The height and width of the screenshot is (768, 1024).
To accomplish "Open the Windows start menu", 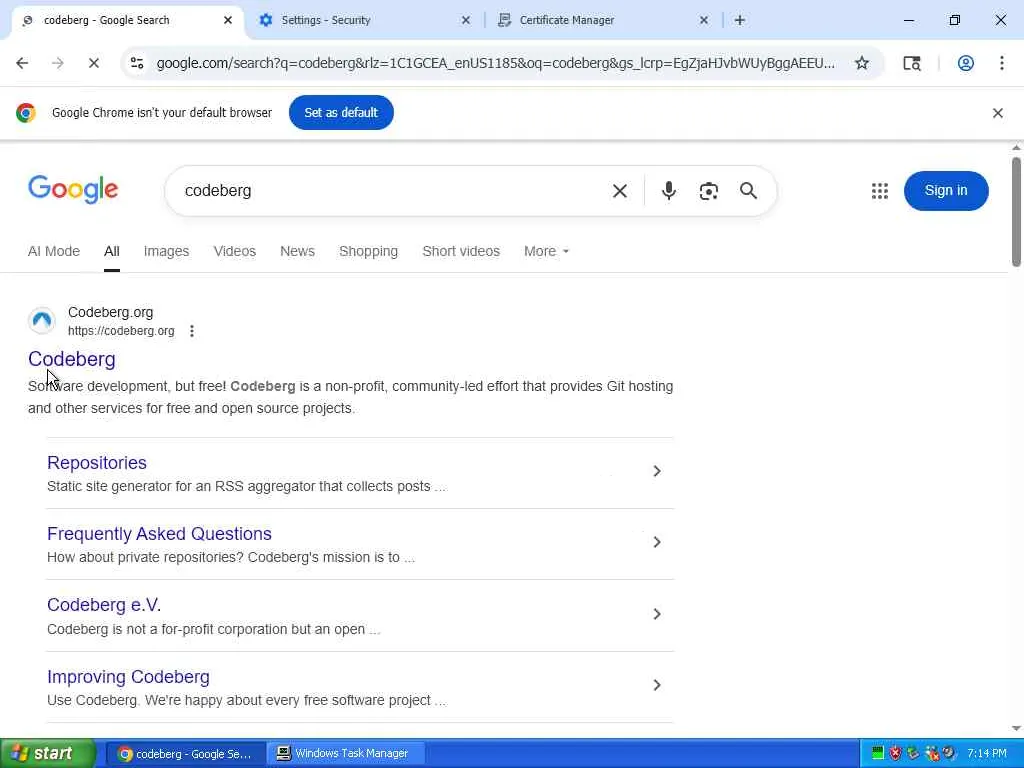I will tap(48, 754).
